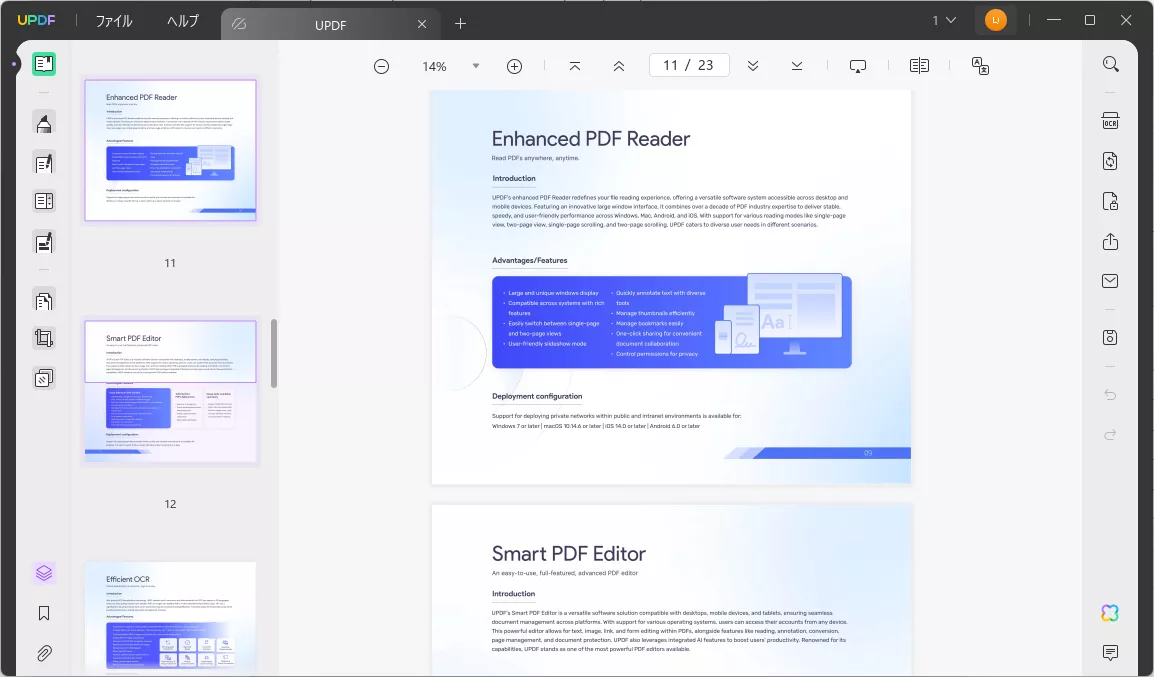Expand the zoom level dropdown
1154x677 pixels.
pos(476,66)
